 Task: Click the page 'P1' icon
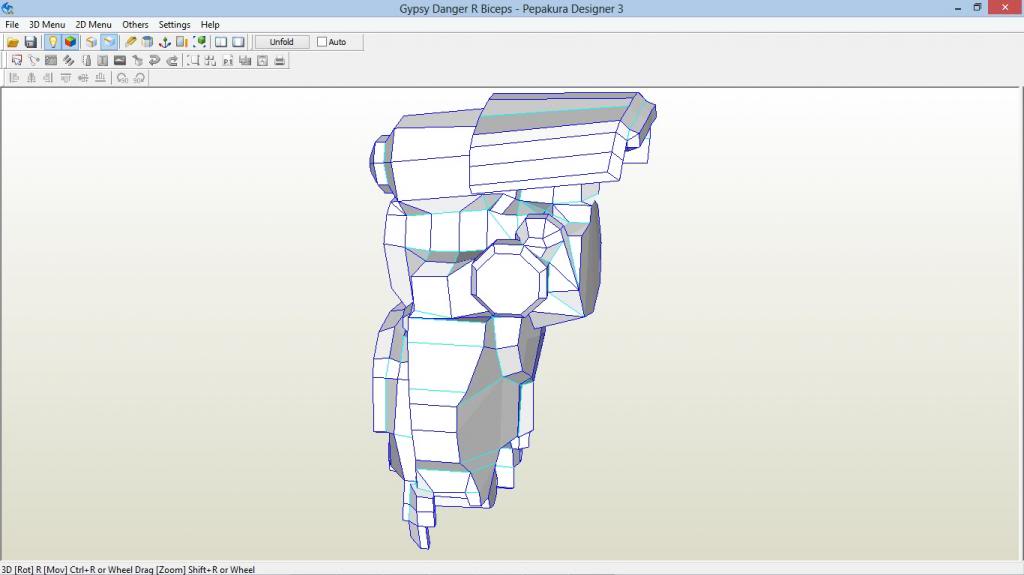(228, 61)
